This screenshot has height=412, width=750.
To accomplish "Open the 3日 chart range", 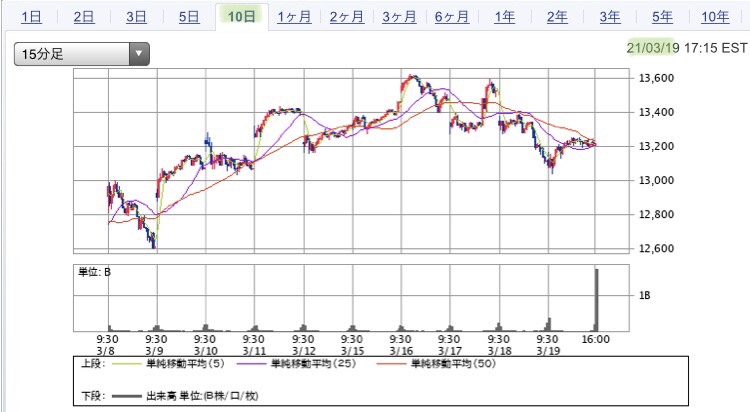I will click(x=137, y=17).
